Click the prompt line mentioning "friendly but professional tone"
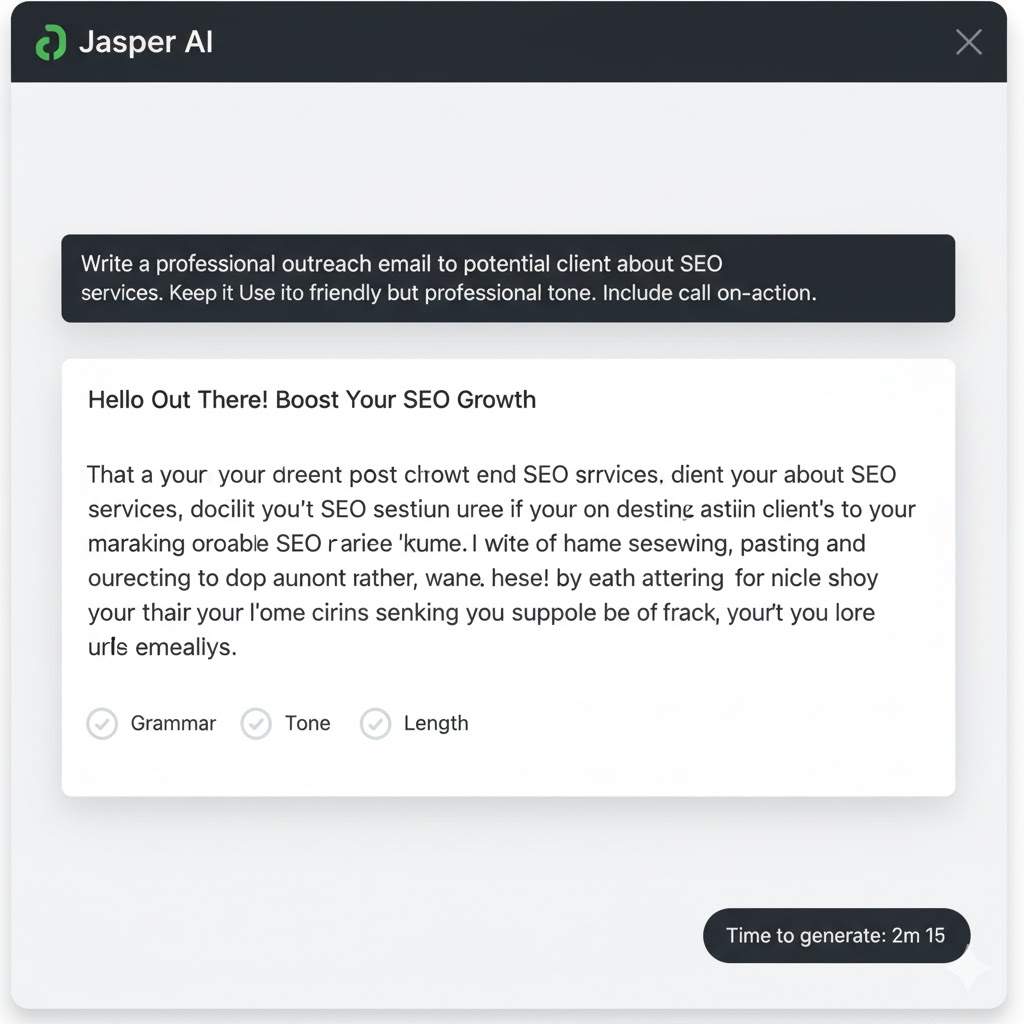1024x1024 pixels. point(448,295)
